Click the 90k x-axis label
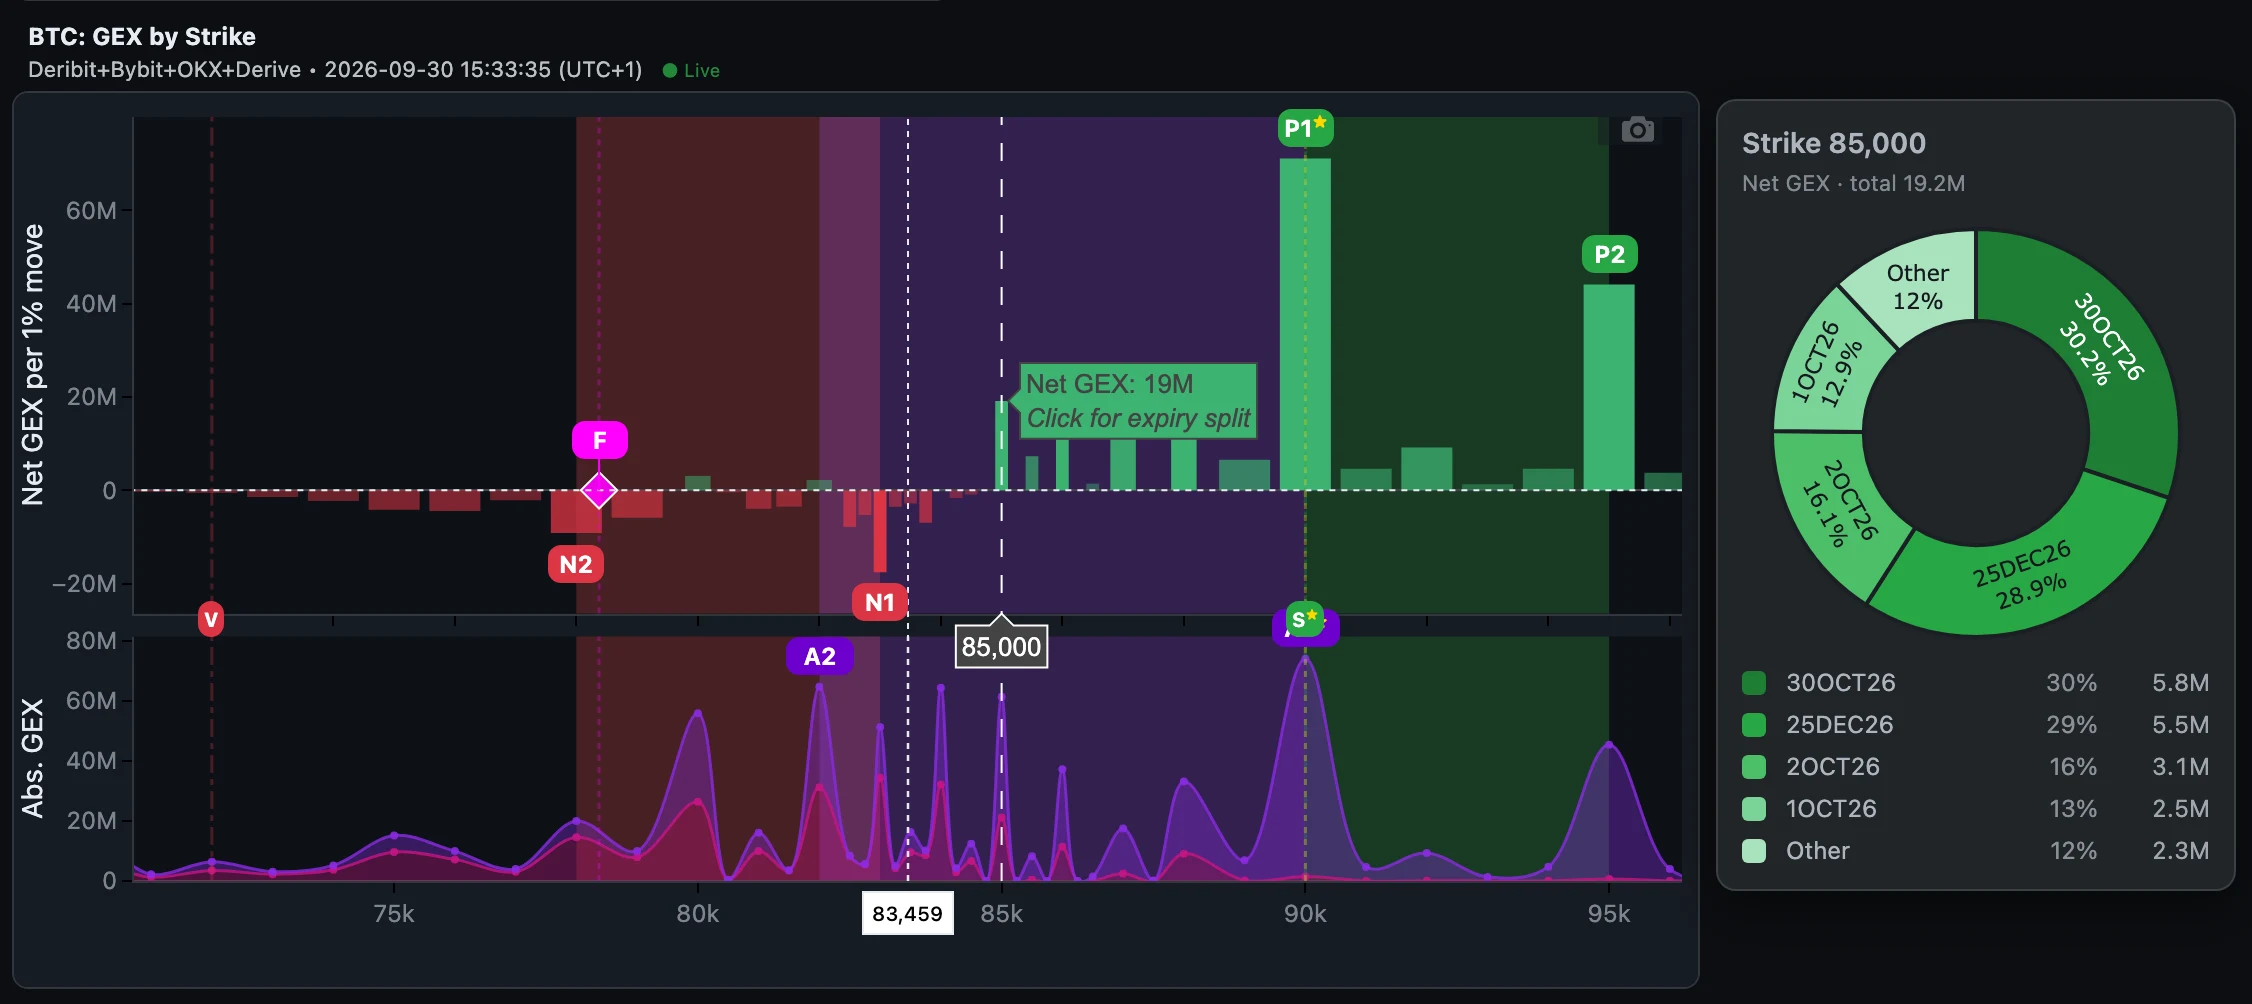 pos(1305,914)
